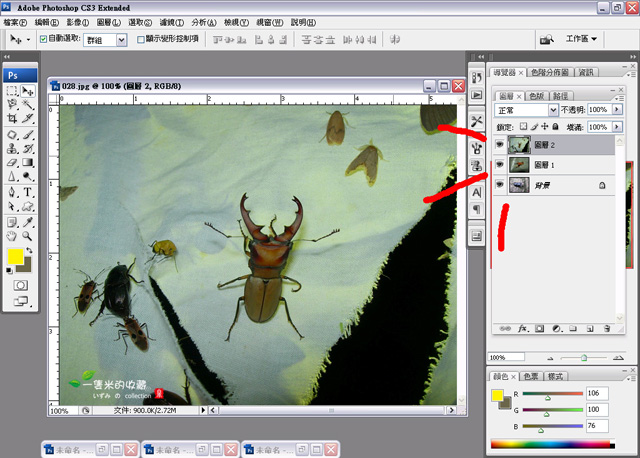This screenshot has width=640, height=458.
Task: Switch to the 資訊 panel tab
Action: (586, 72)
